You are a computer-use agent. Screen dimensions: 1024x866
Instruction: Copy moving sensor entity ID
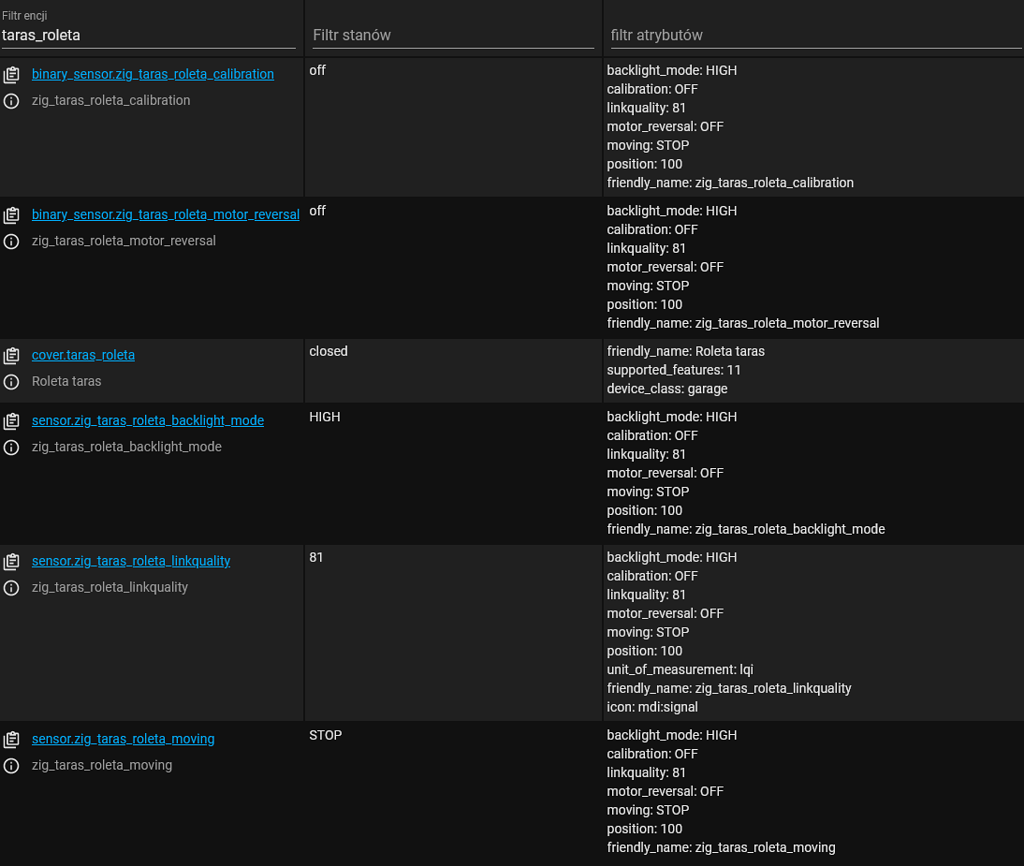coord(11,740)
